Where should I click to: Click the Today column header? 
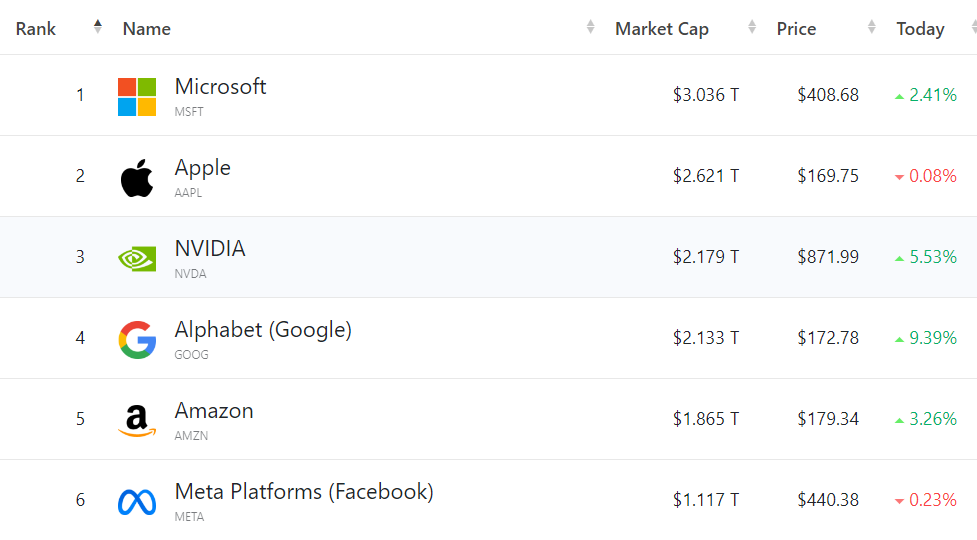click(x=920, y=29)
